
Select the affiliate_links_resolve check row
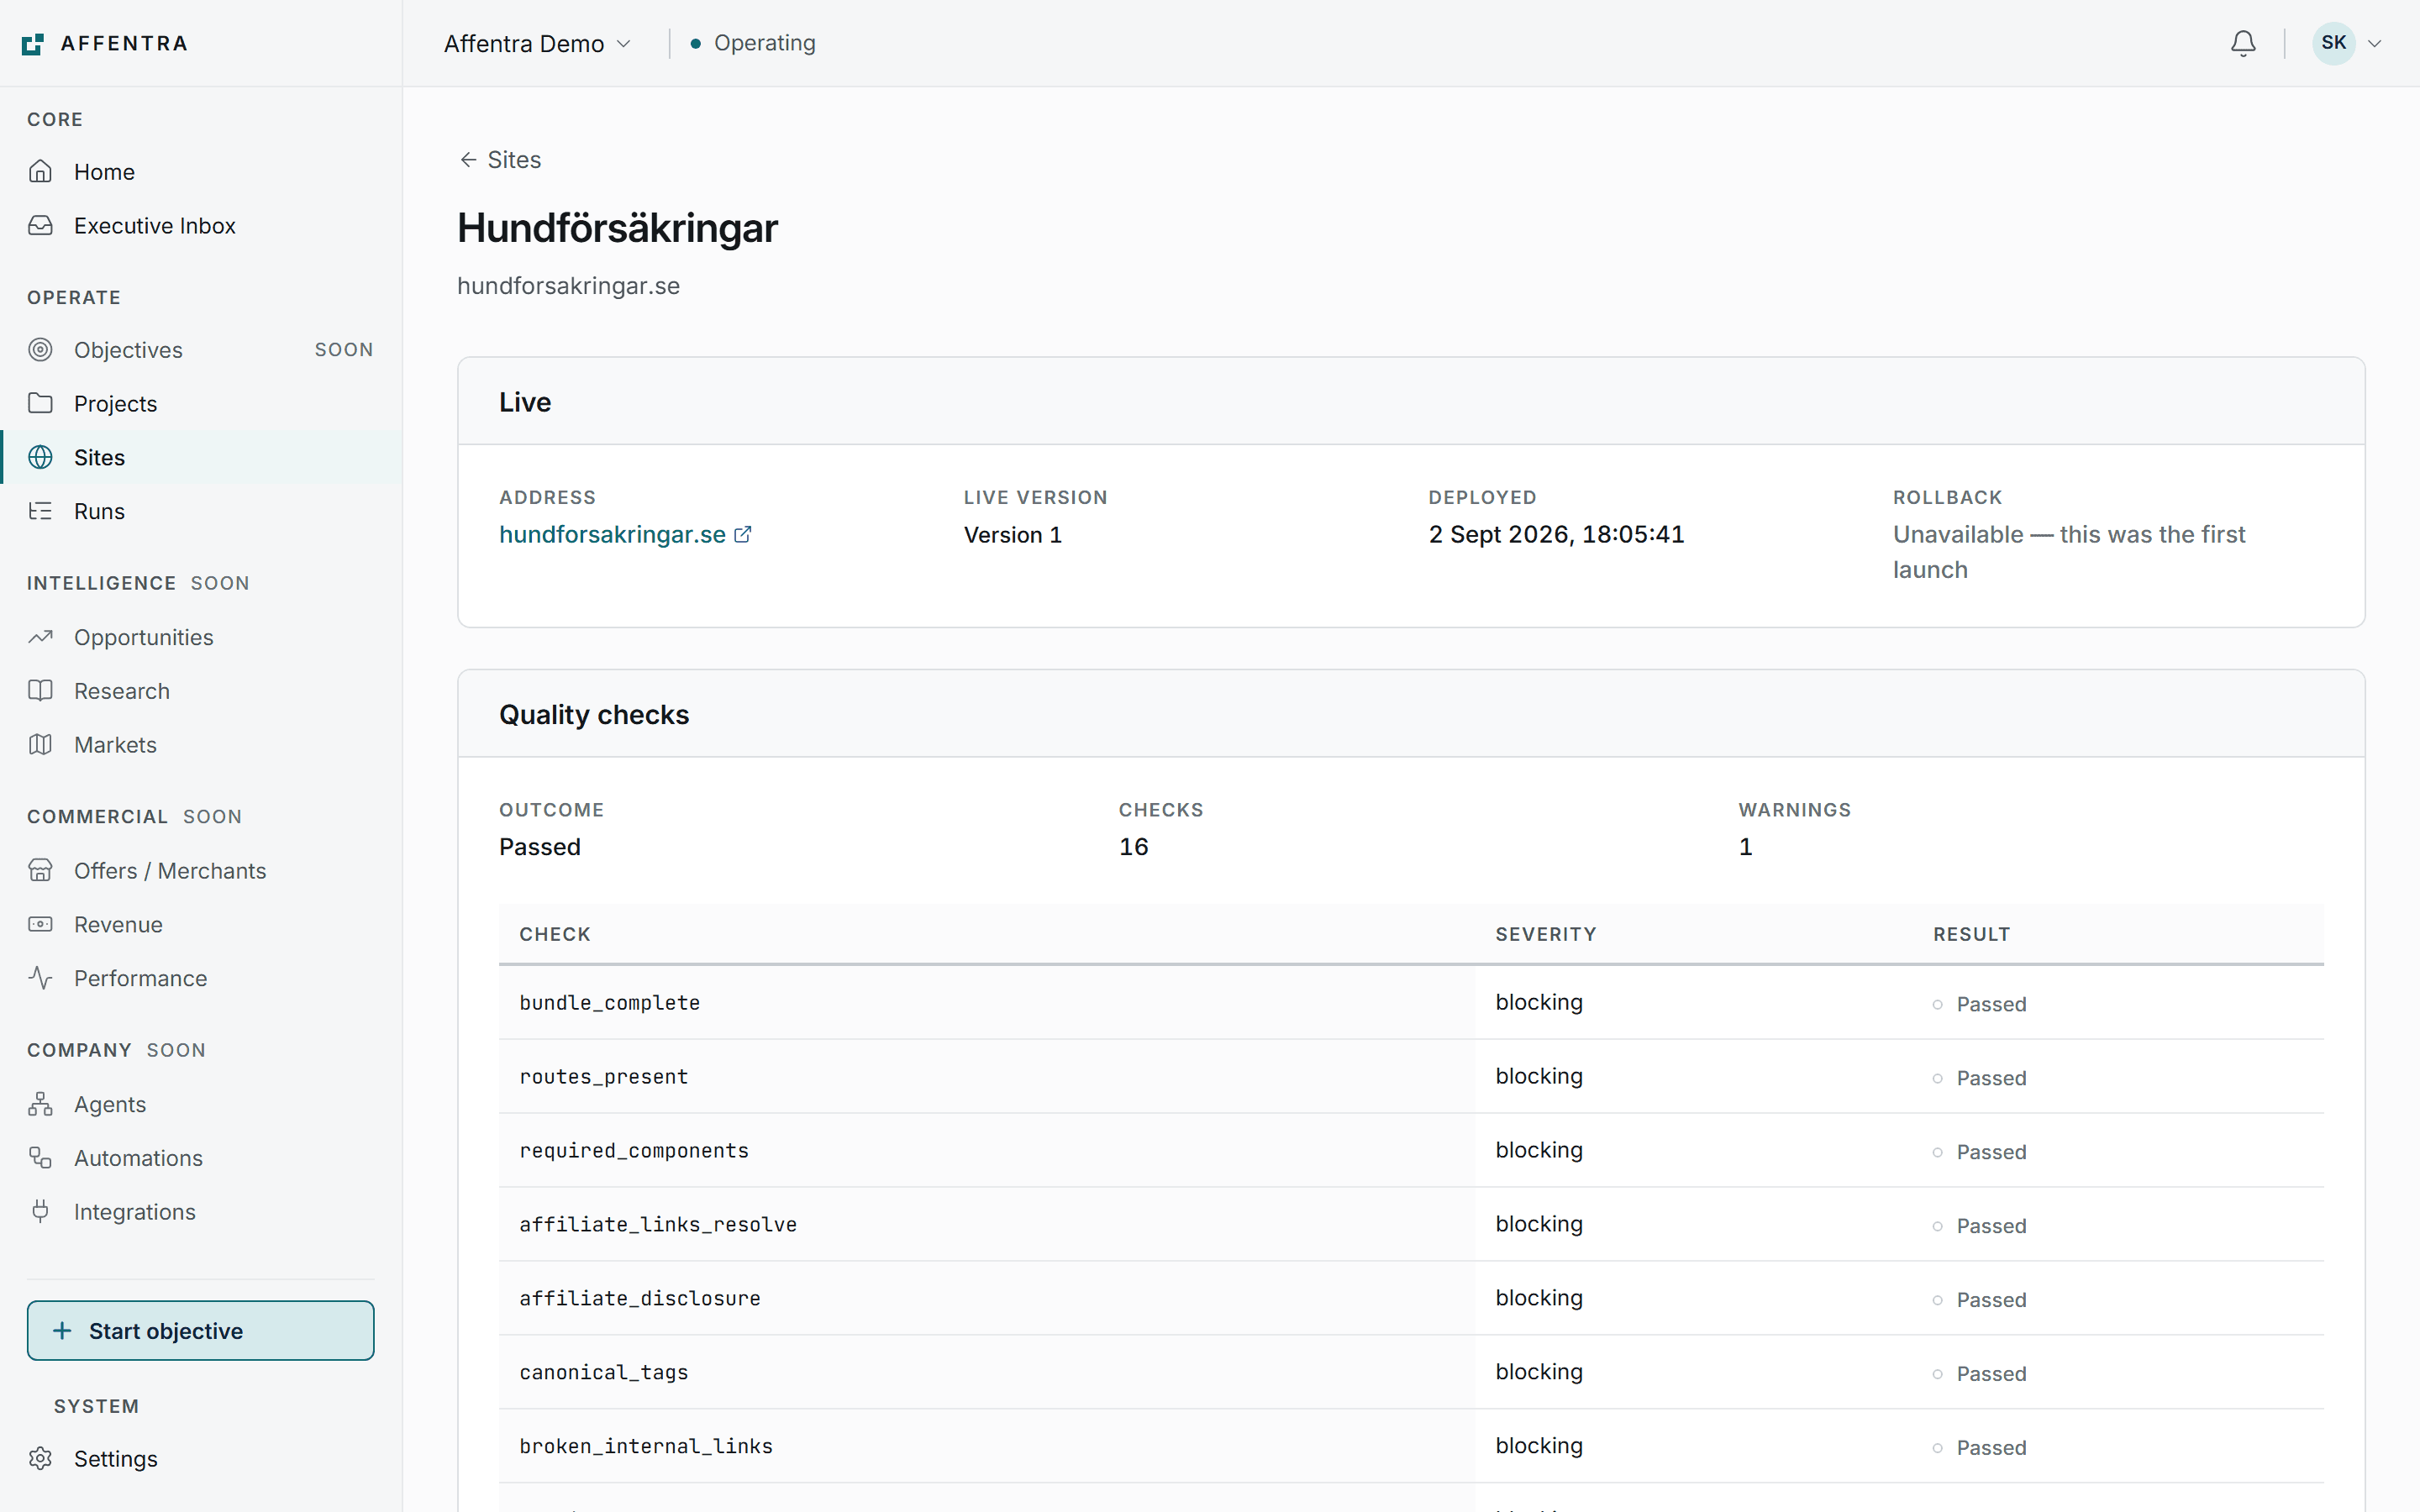pyautogui.click(x=1411, y=1224)
